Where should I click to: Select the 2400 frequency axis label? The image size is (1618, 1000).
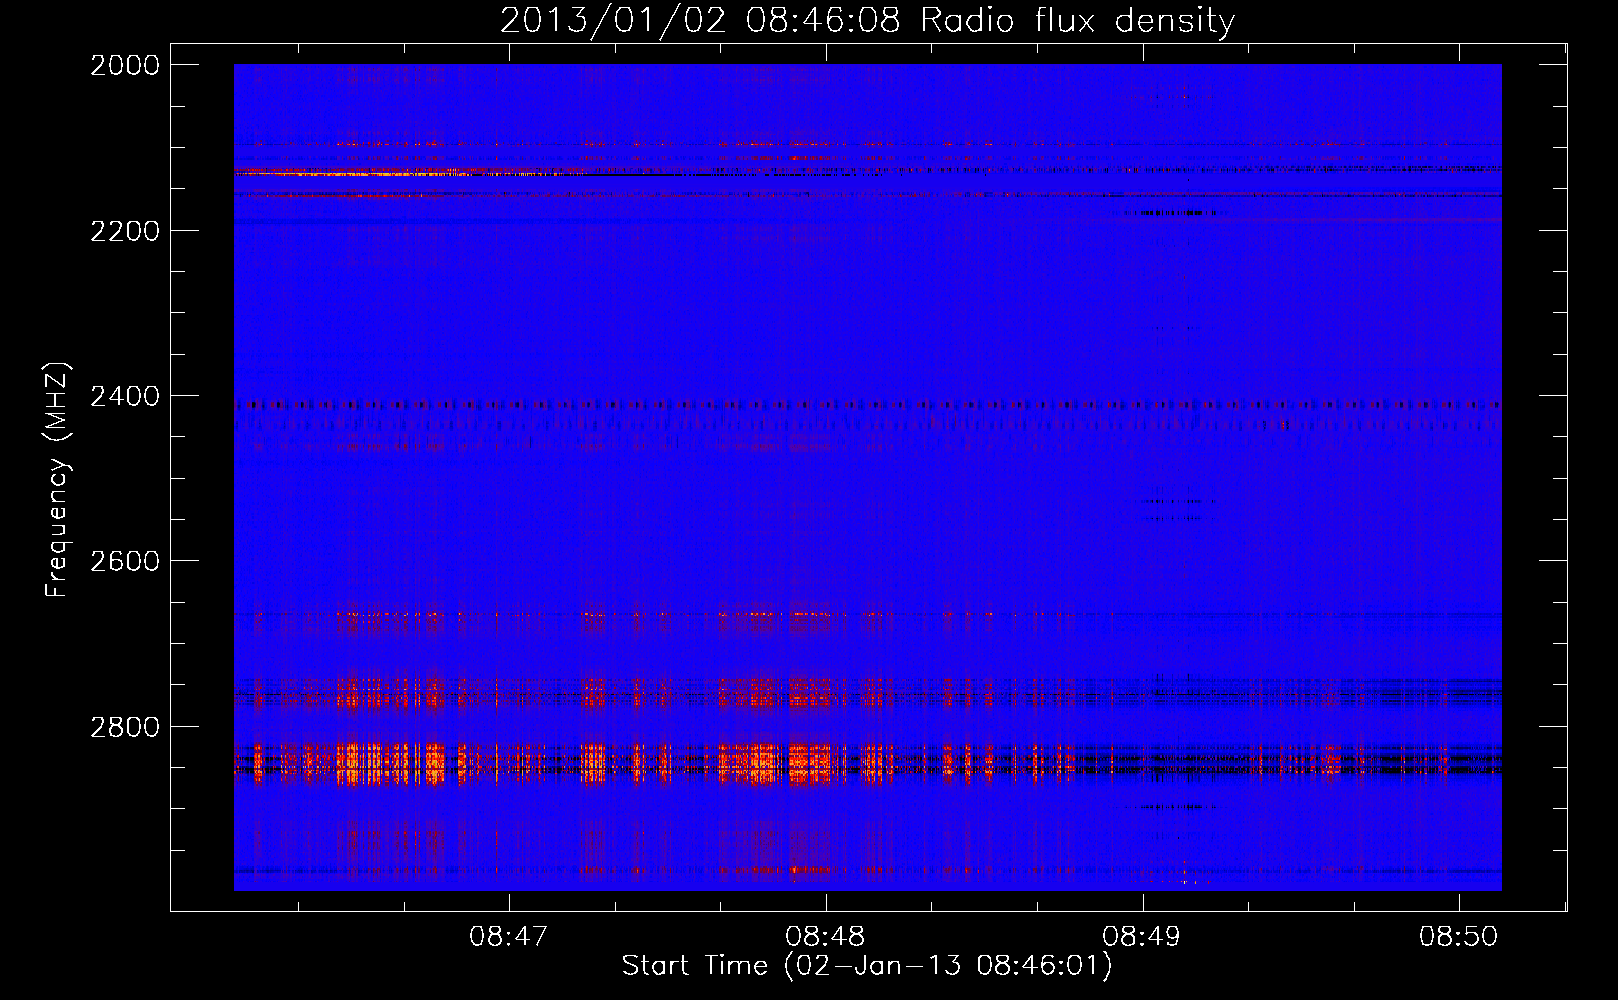tap(125, 396)
